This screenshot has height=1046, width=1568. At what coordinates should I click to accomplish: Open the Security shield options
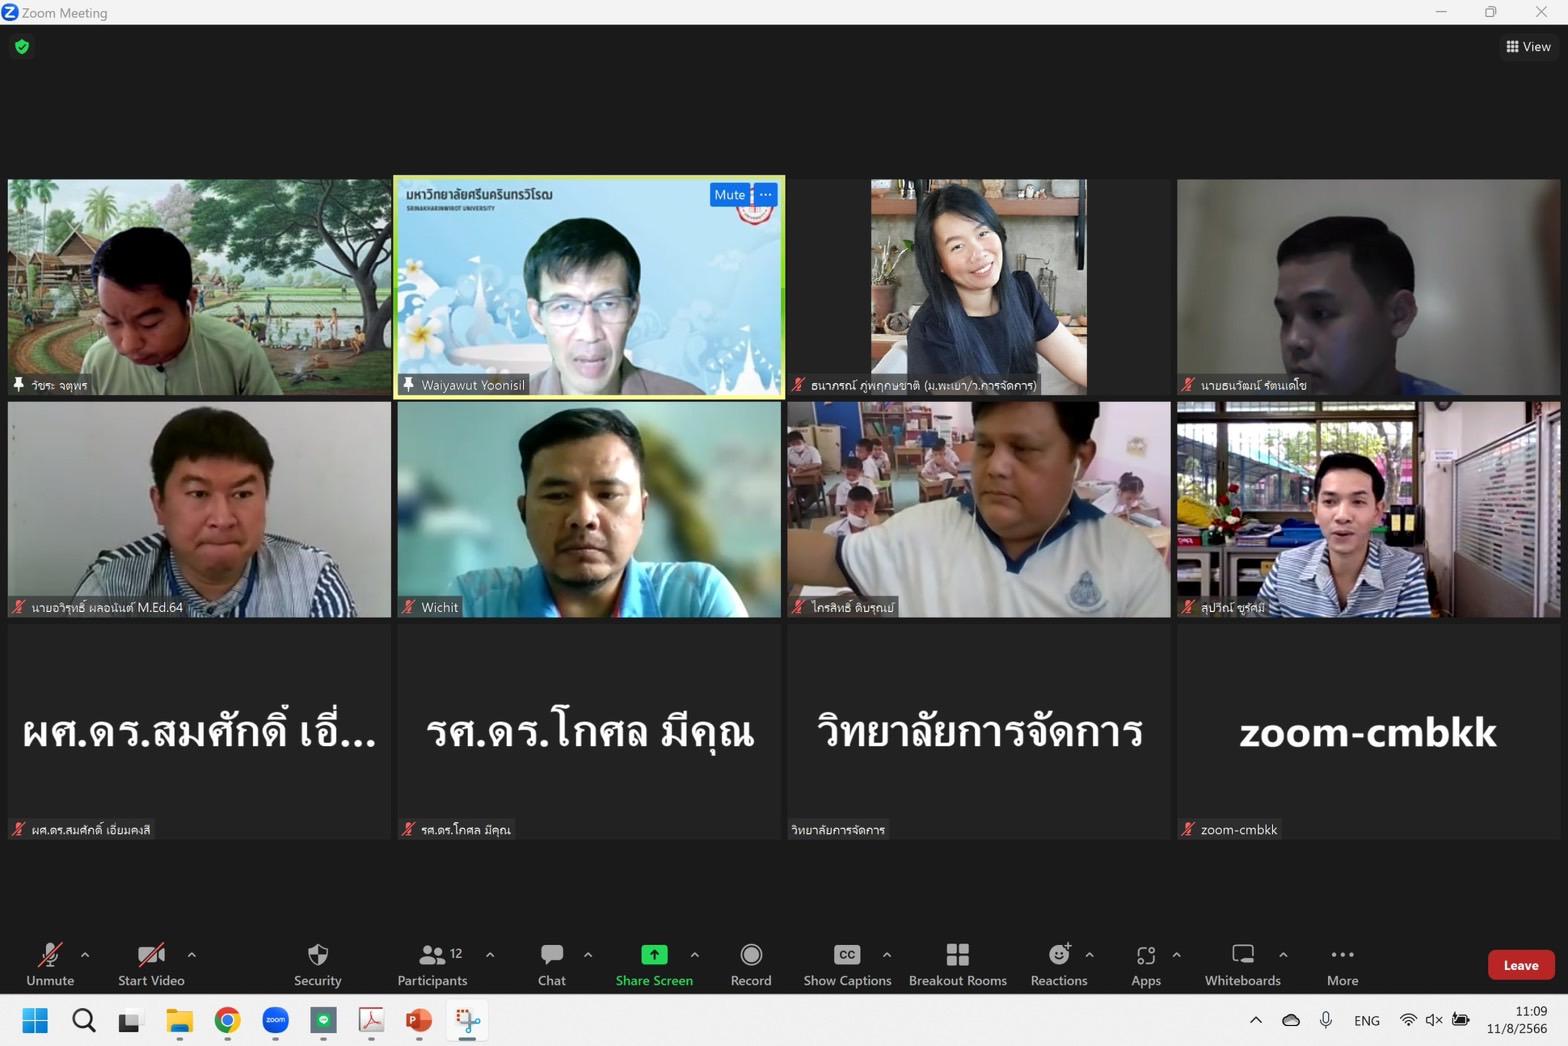[x=318, y=964]
